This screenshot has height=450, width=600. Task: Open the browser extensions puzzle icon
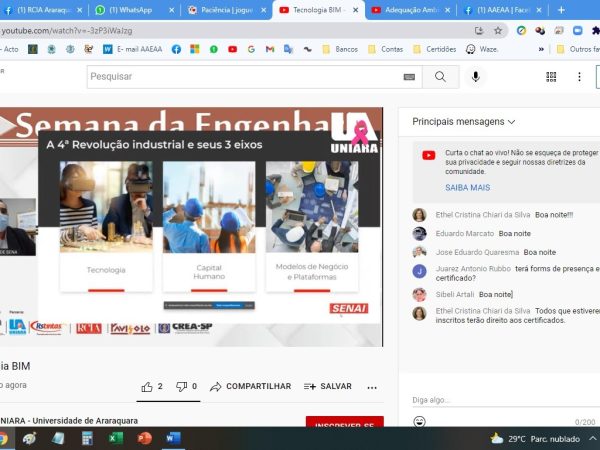[595, 31]
